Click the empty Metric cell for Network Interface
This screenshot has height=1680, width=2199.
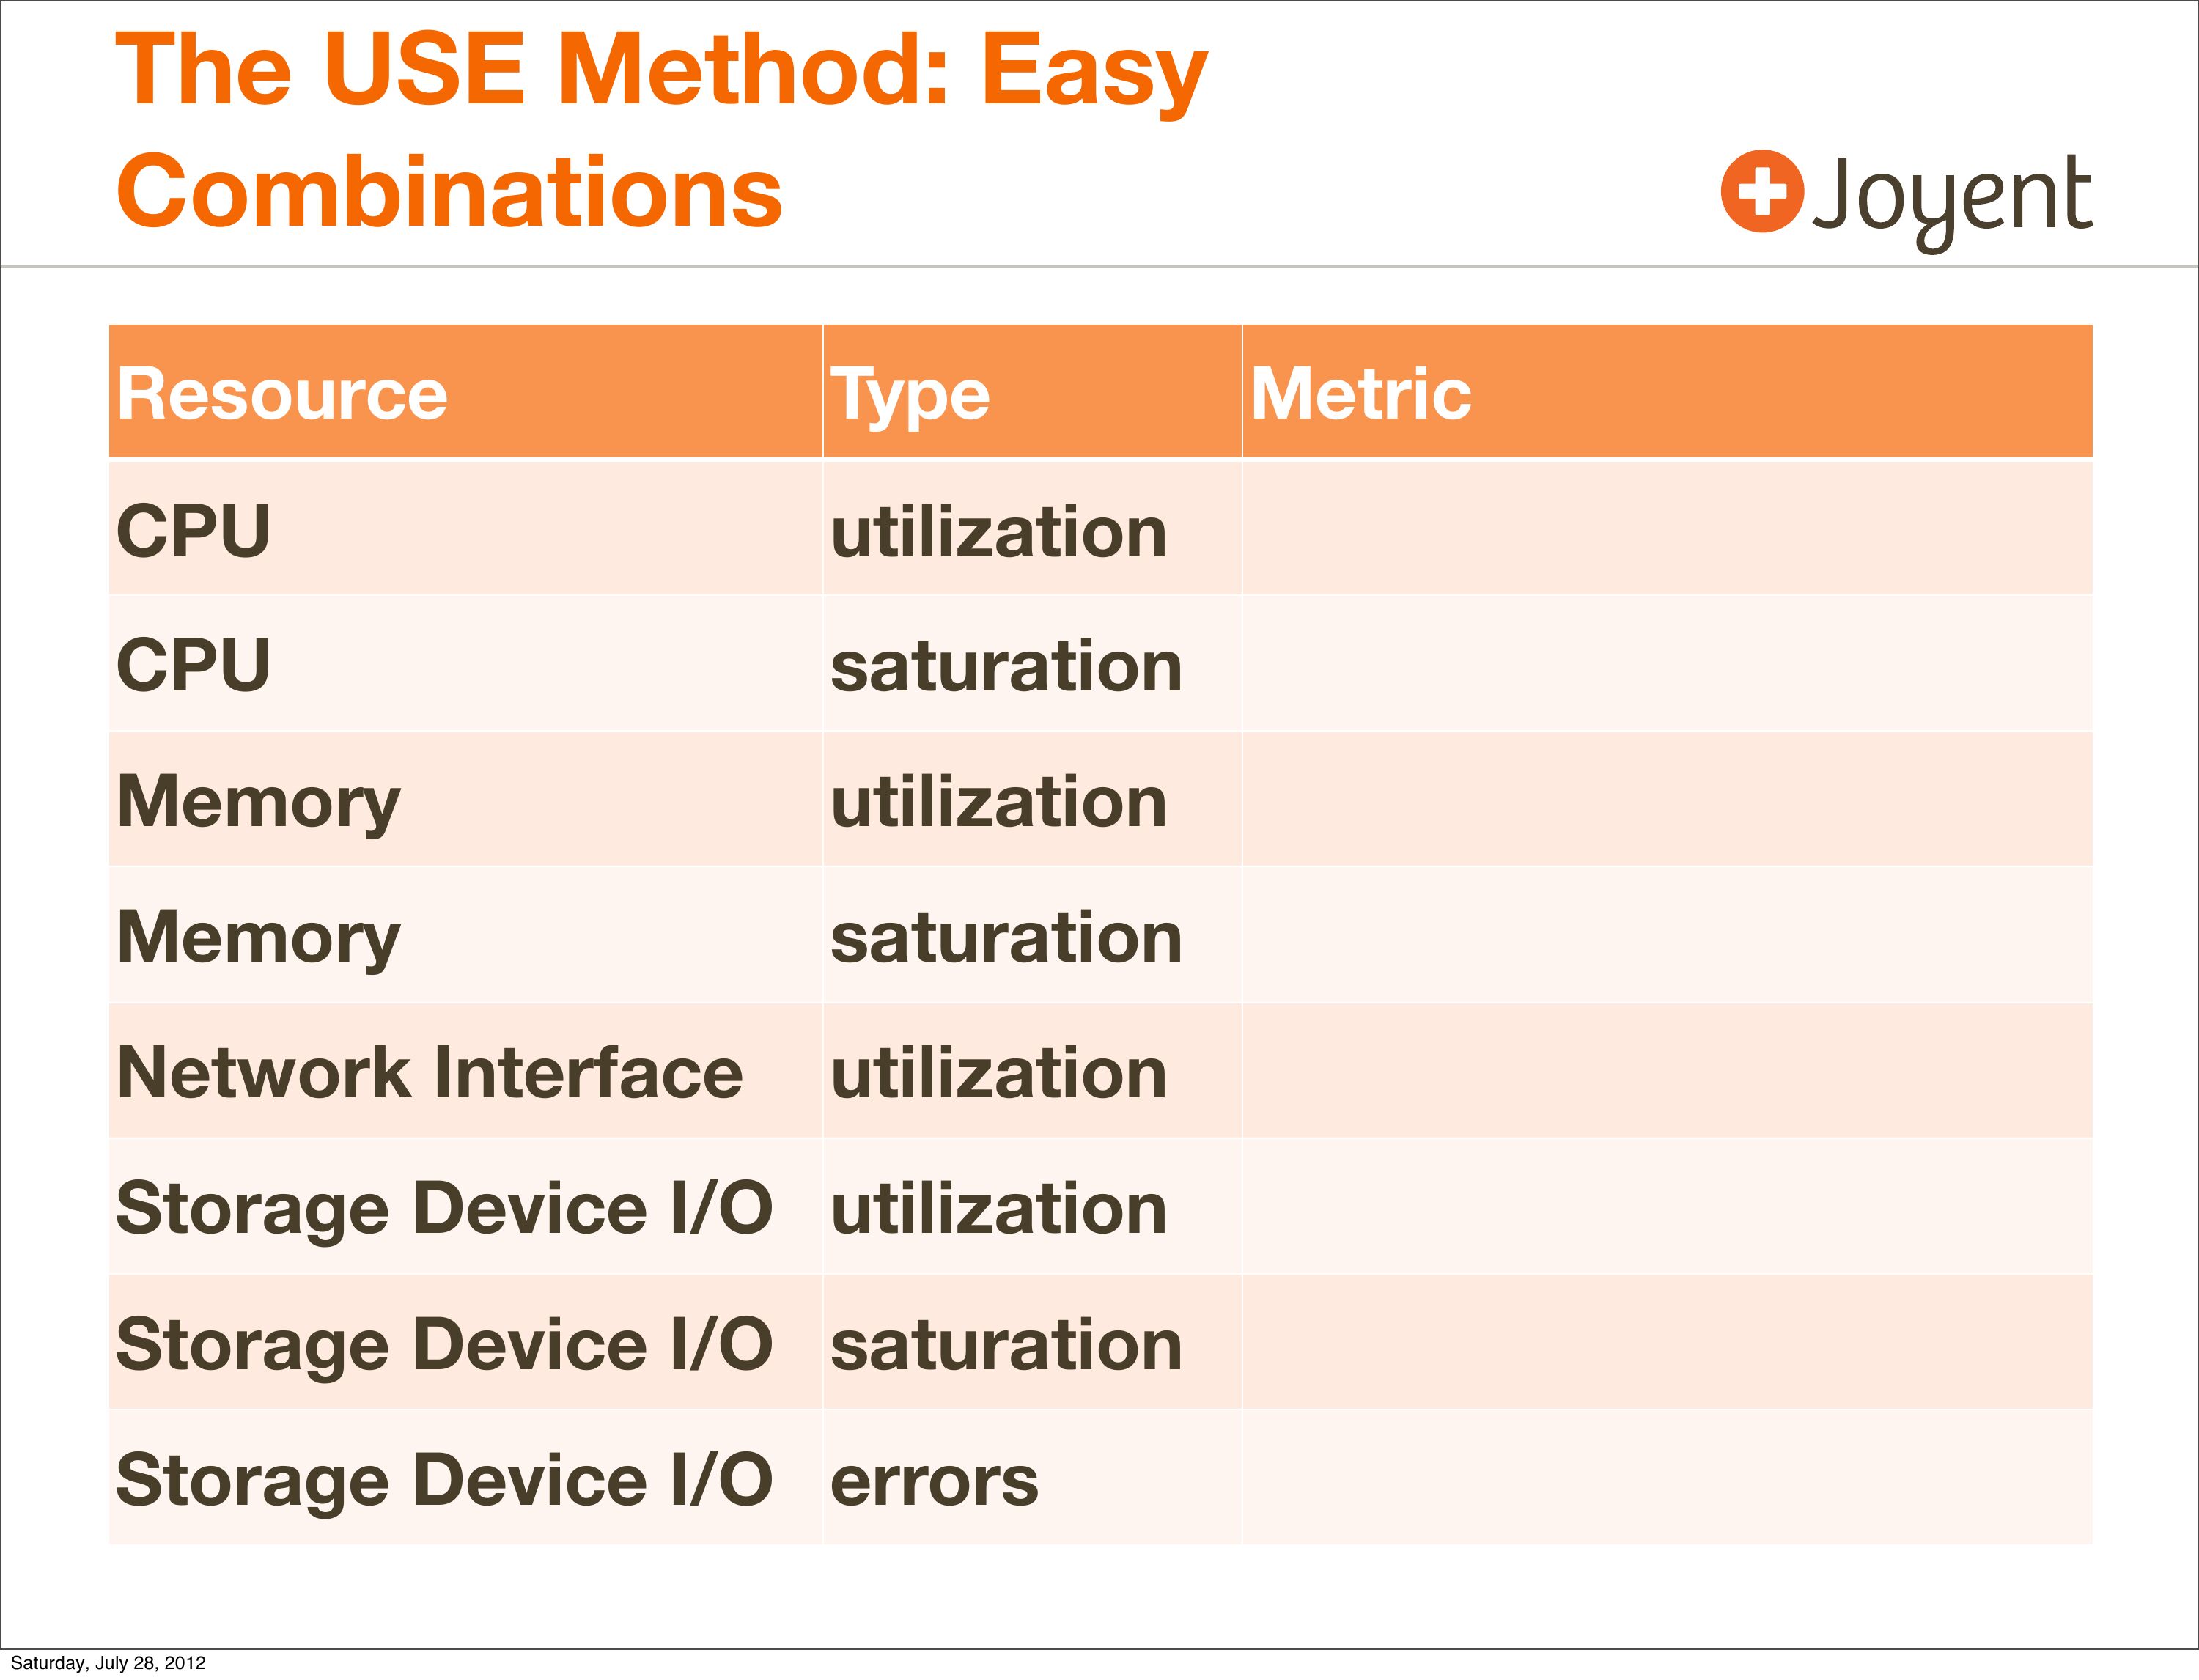point(1666,1071)
